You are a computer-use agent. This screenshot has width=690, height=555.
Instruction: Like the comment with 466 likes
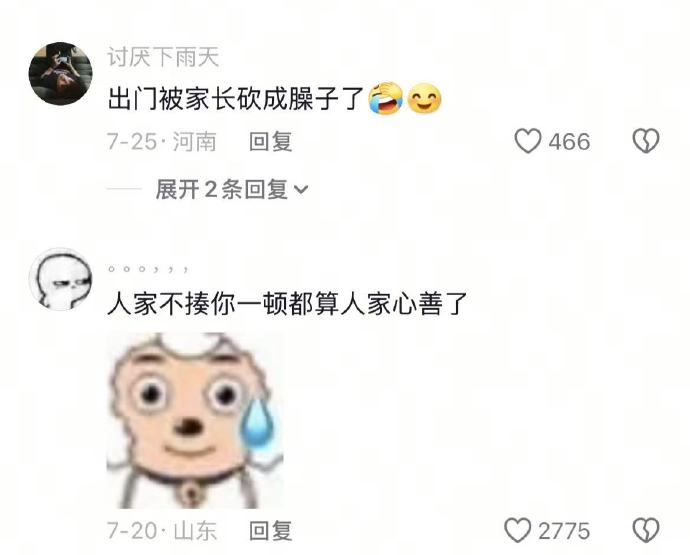point(528,141)
